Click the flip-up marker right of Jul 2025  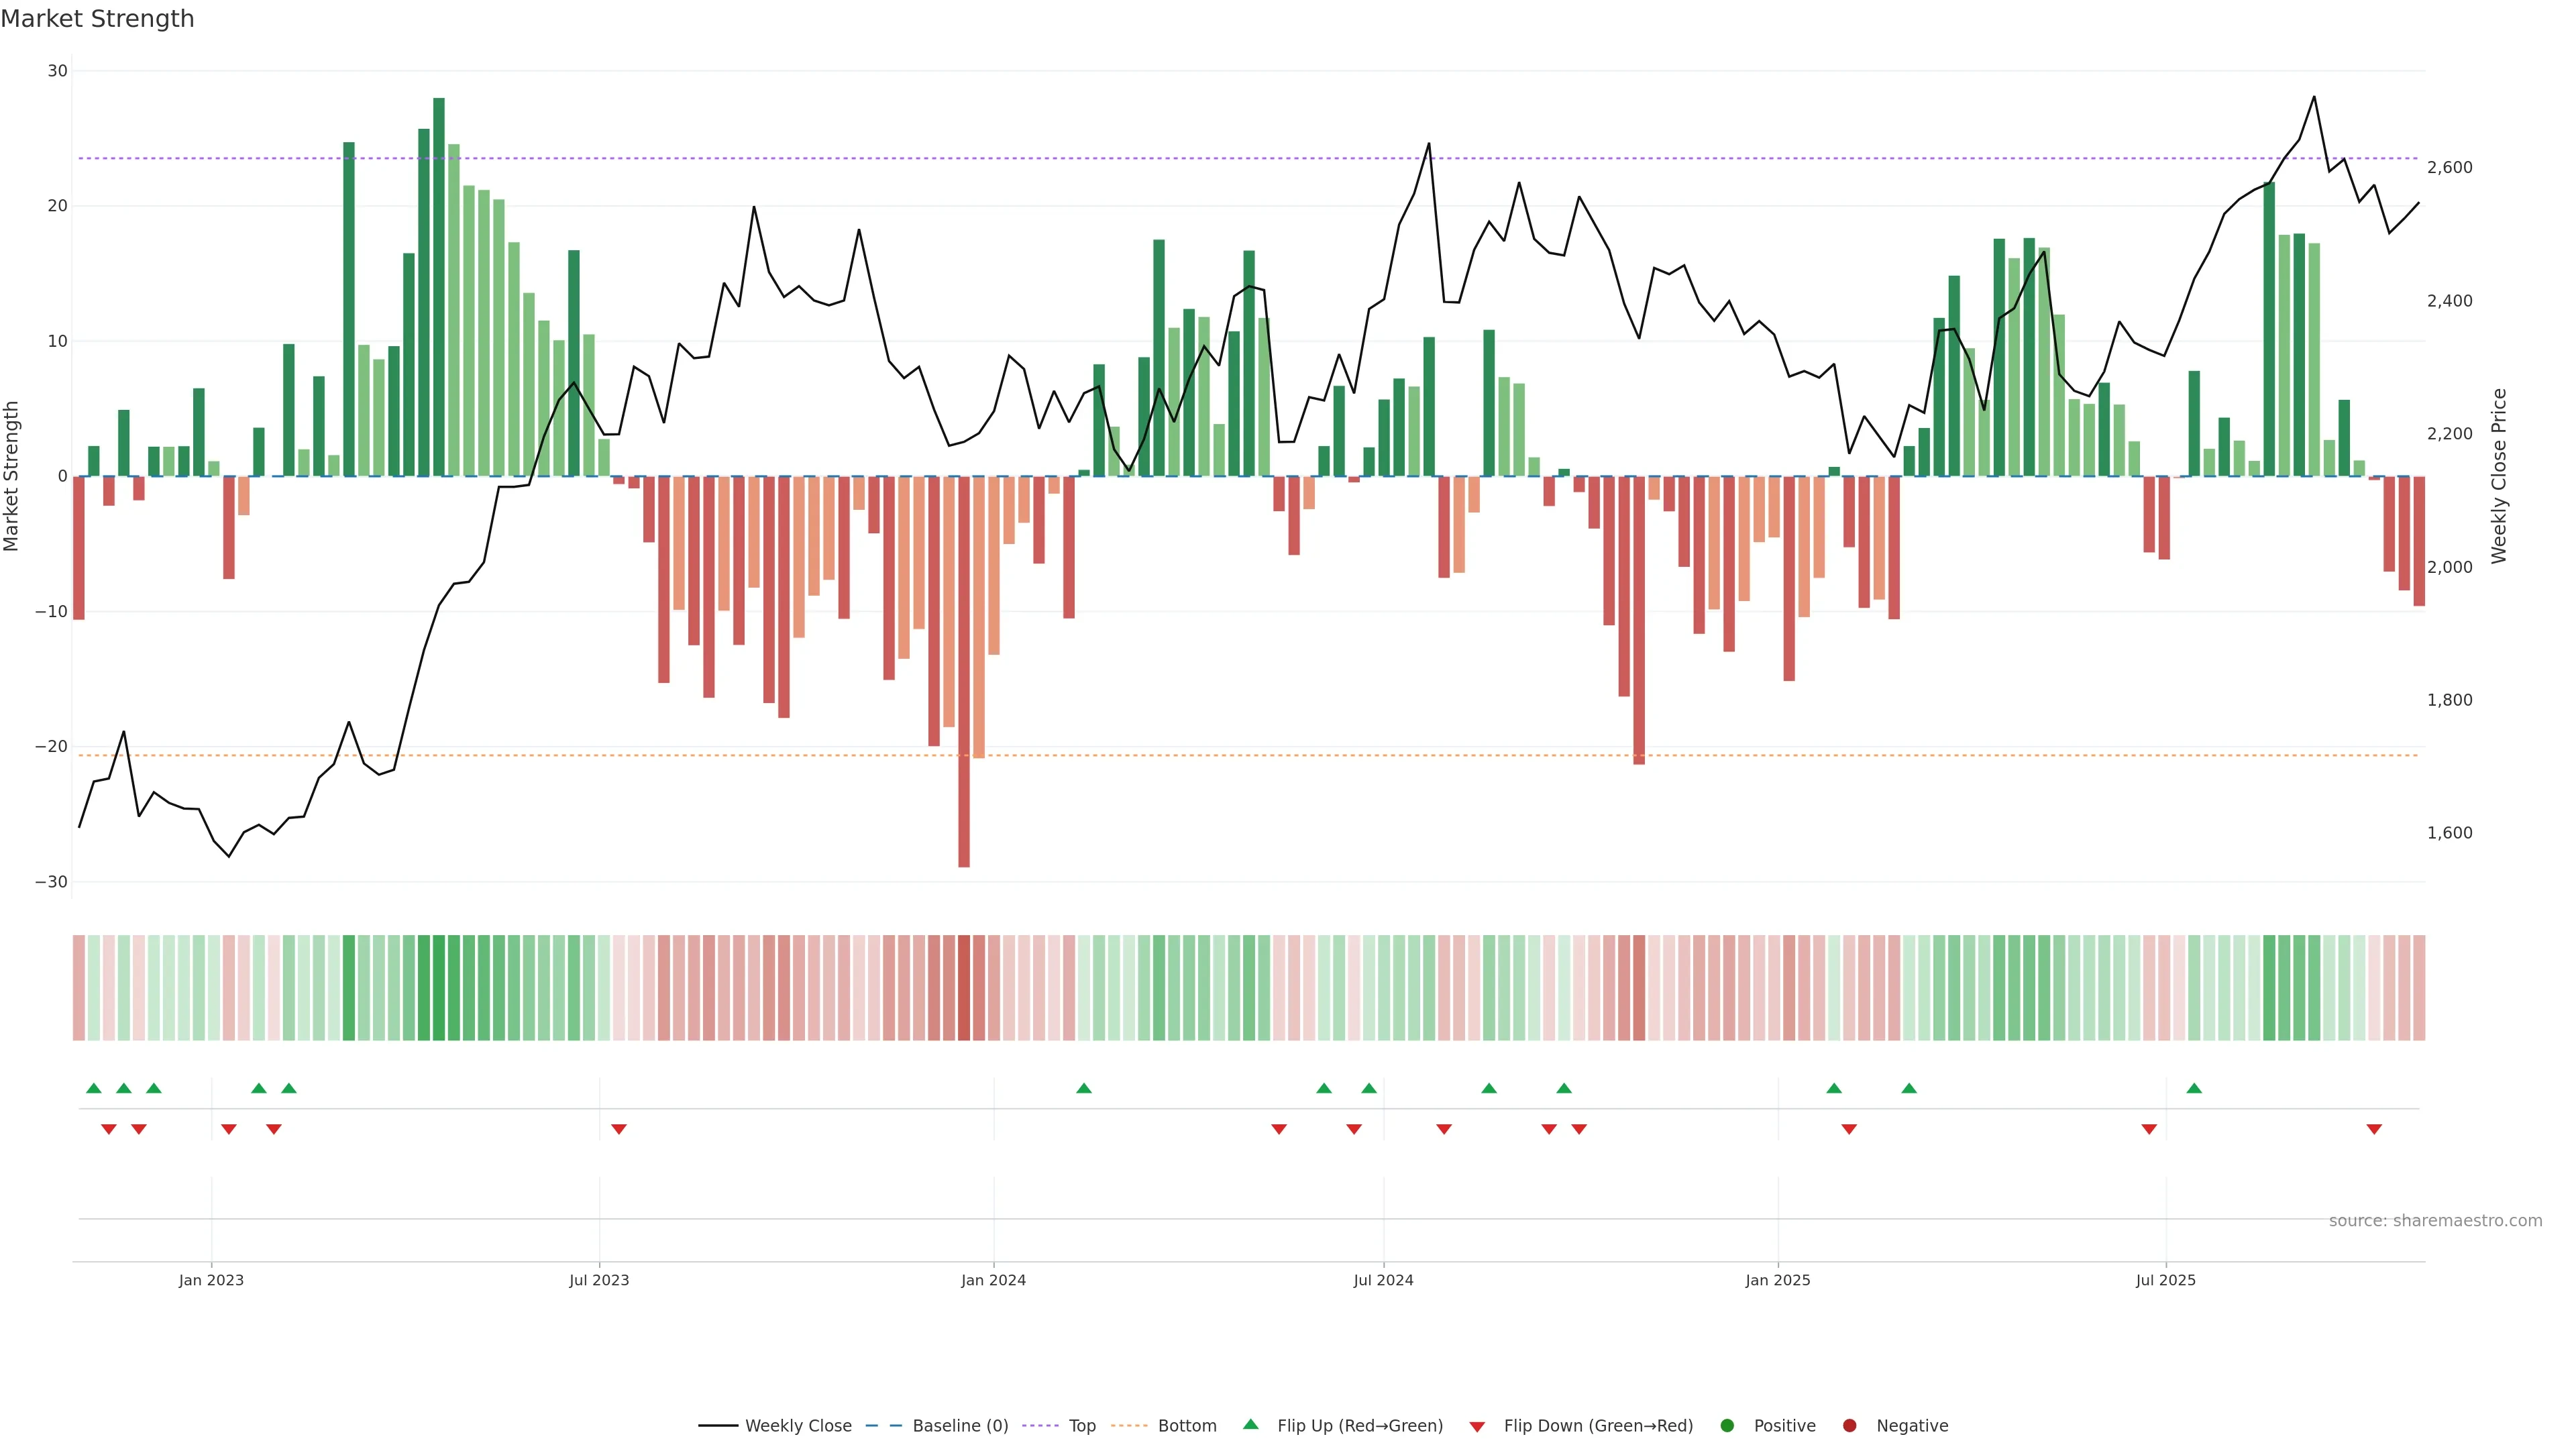coord(2194,1088)
